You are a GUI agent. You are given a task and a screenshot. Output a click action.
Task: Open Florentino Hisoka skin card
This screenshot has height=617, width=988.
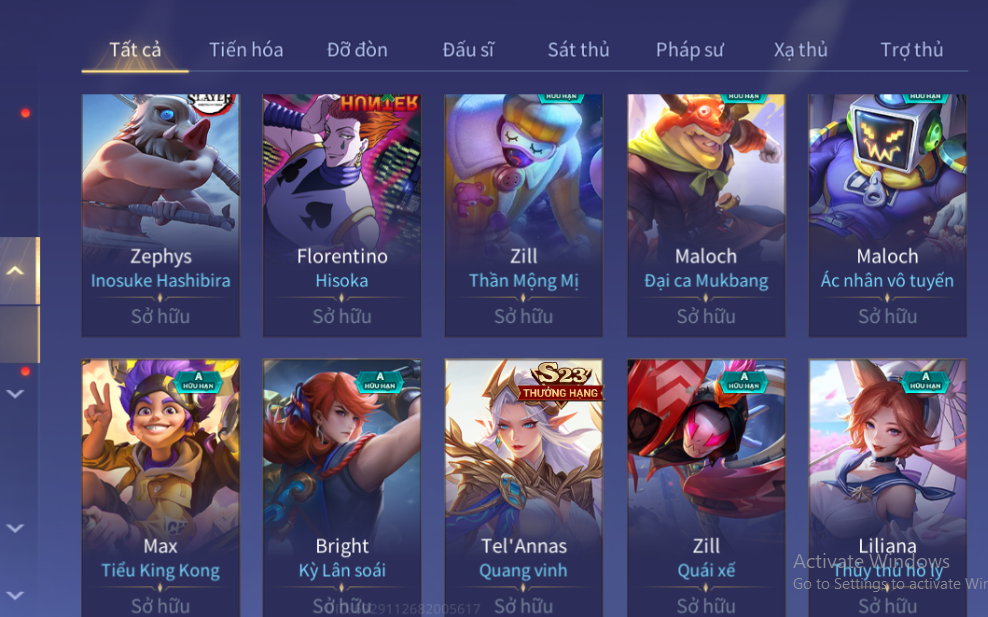[342, 215]
